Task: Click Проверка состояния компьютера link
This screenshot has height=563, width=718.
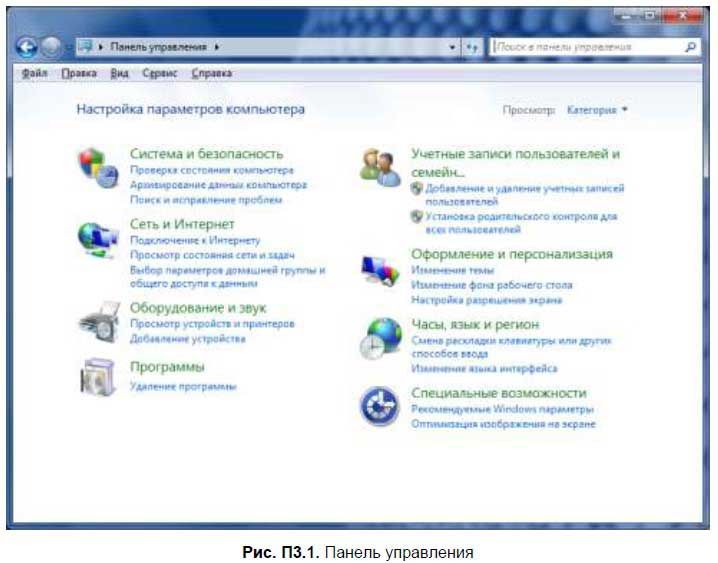Action: point(212,170)
